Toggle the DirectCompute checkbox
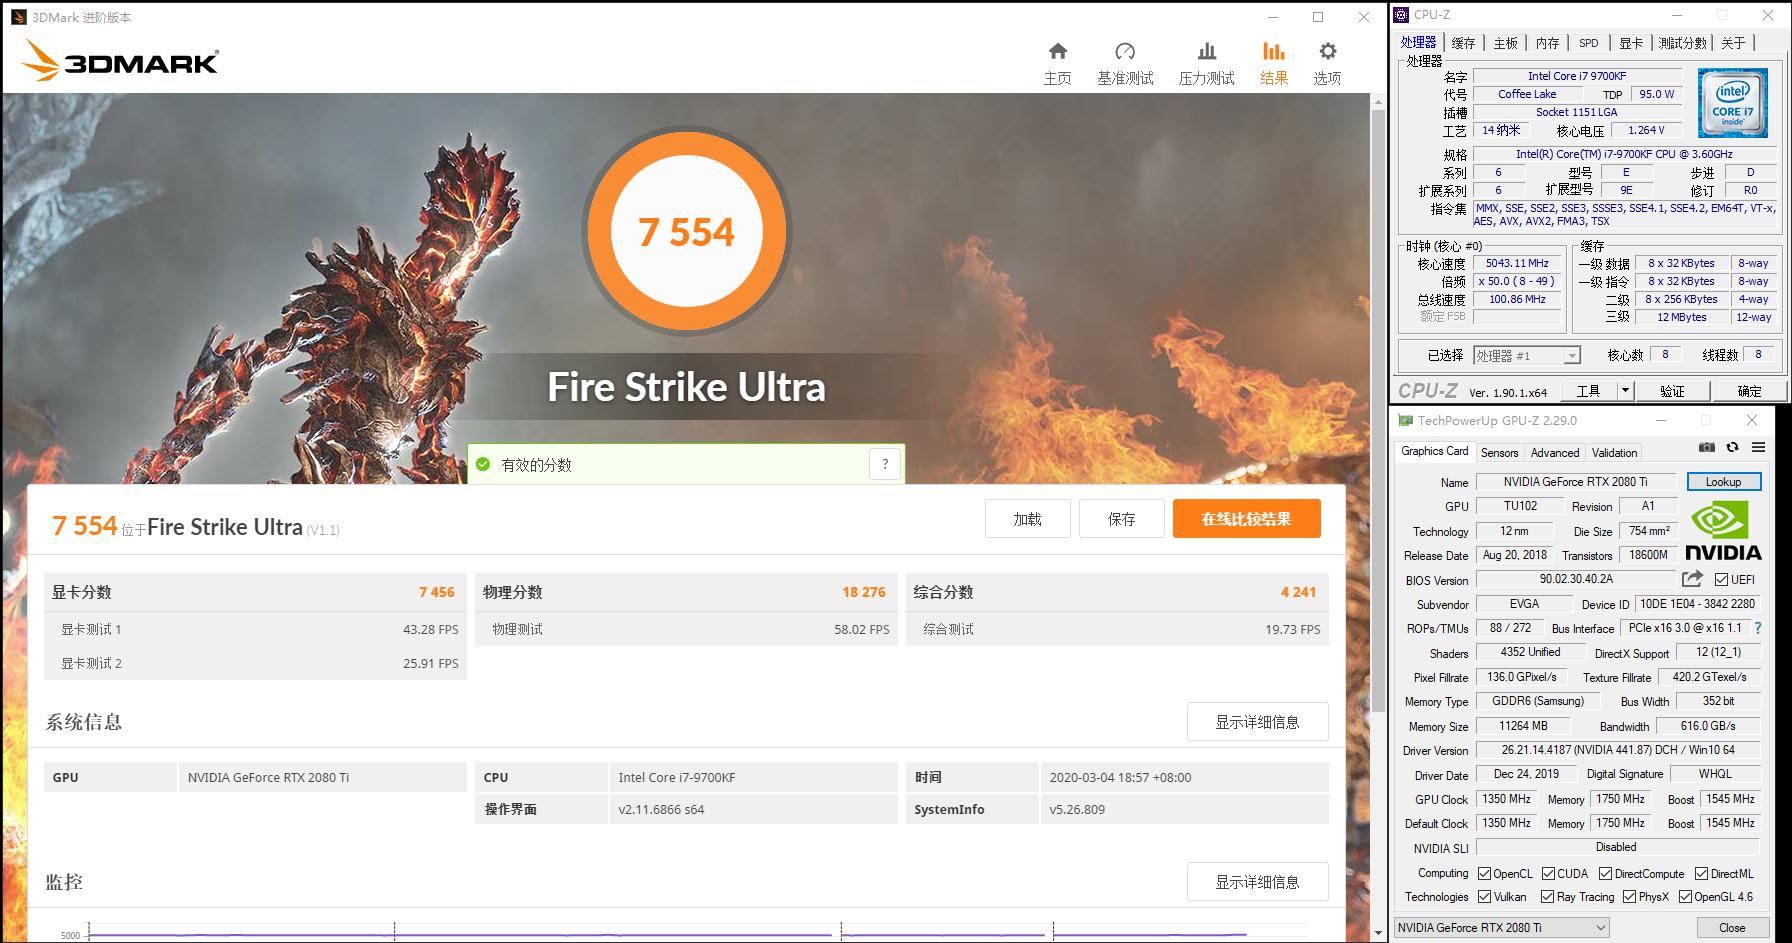 pos(1606,874)
